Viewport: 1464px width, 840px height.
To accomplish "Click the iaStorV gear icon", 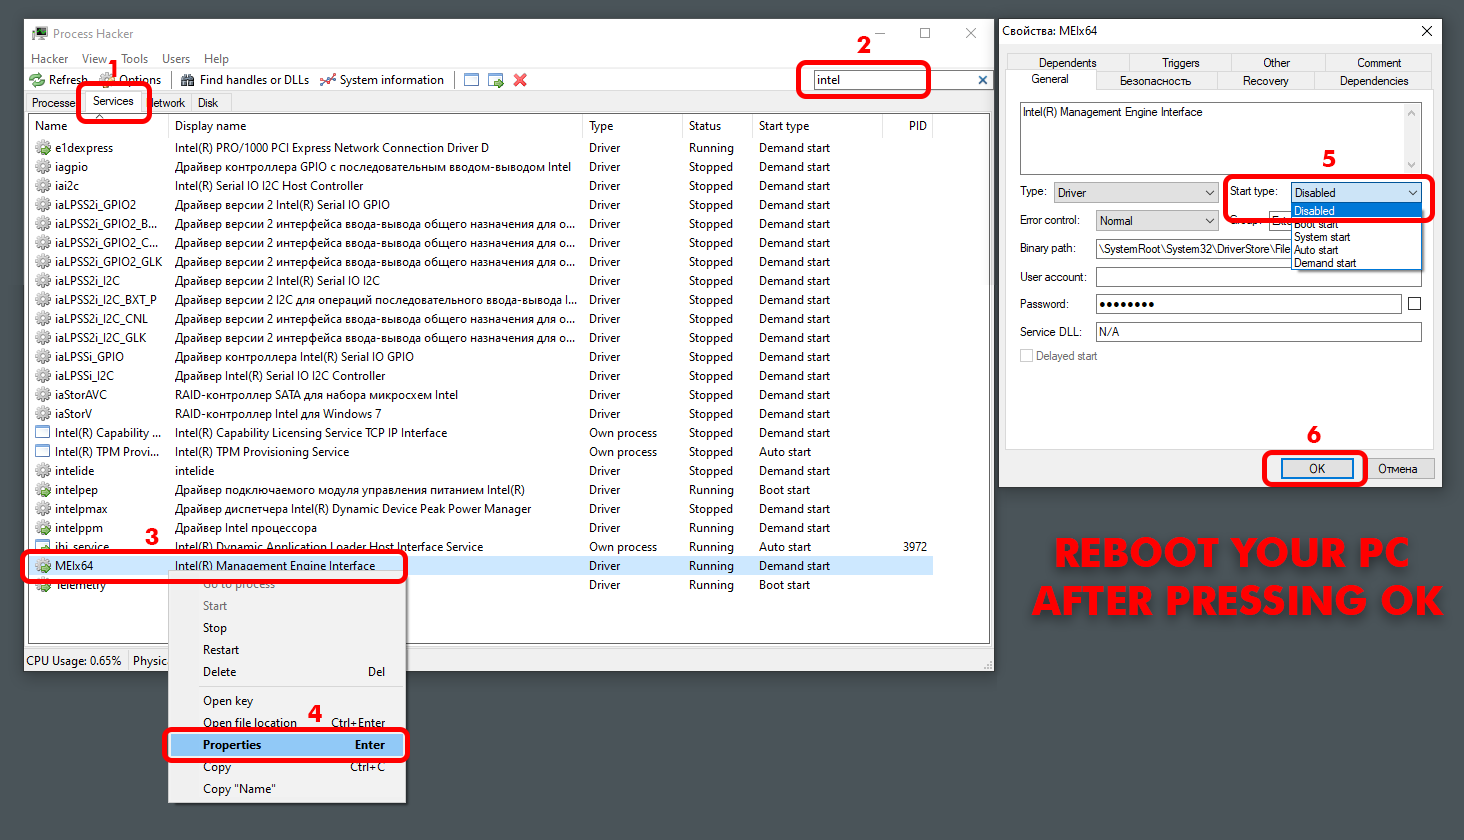I will point(43,414).
